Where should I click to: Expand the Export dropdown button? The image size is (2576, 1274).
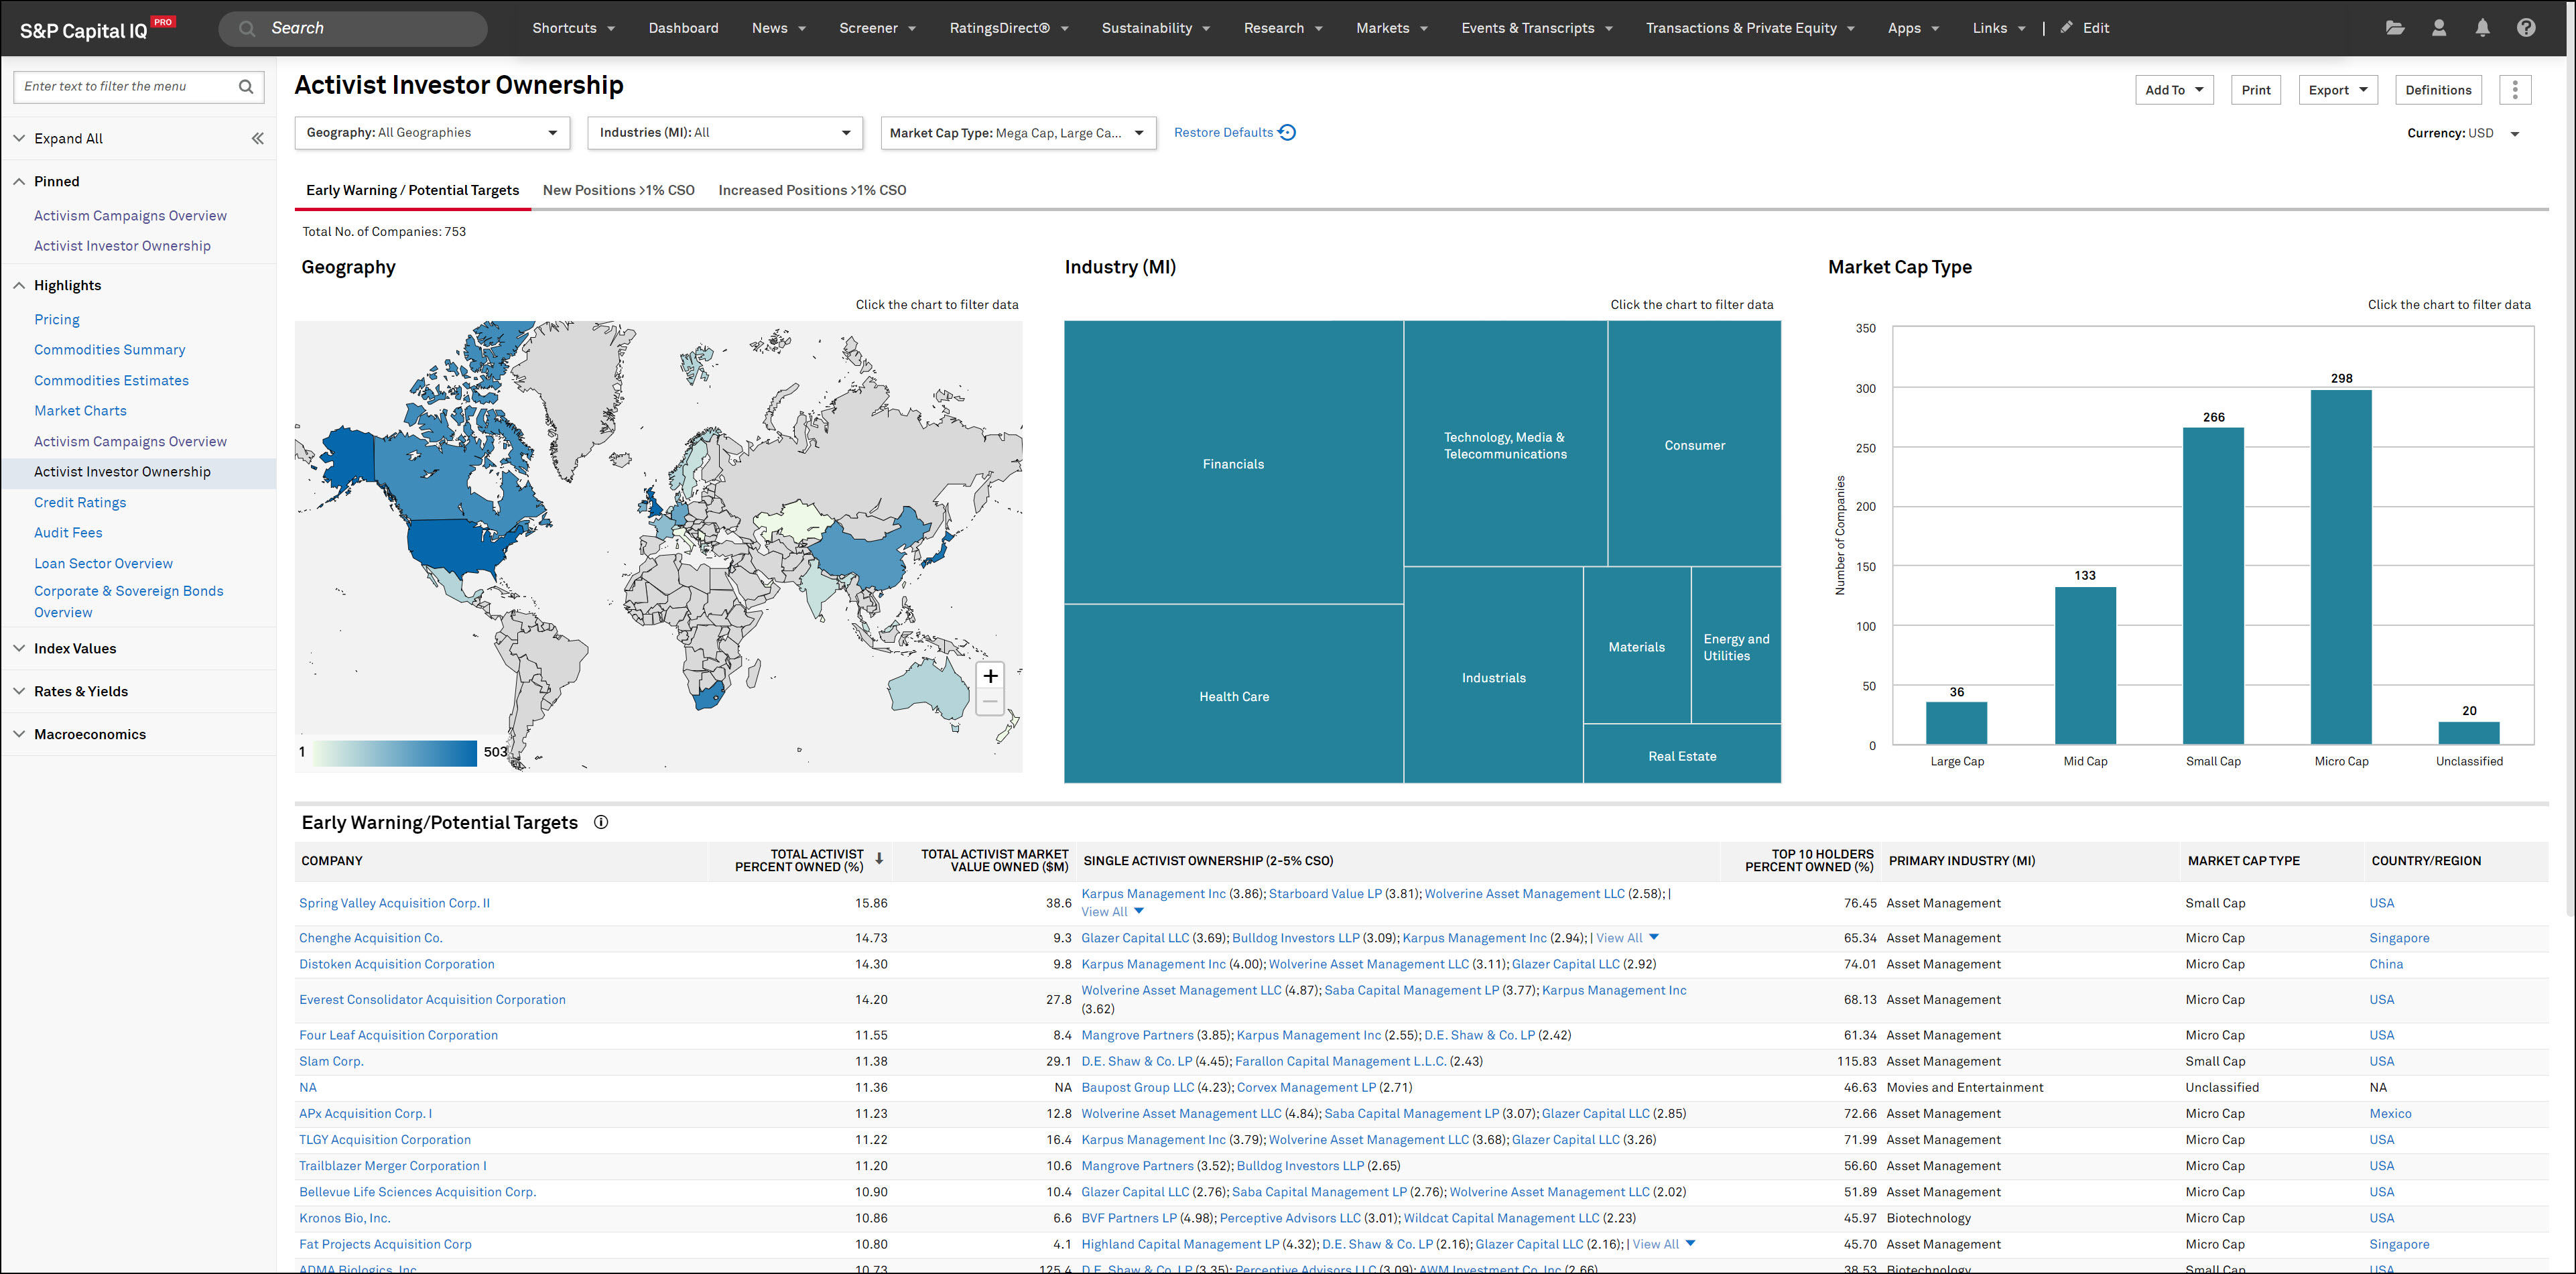point(2337,90)
